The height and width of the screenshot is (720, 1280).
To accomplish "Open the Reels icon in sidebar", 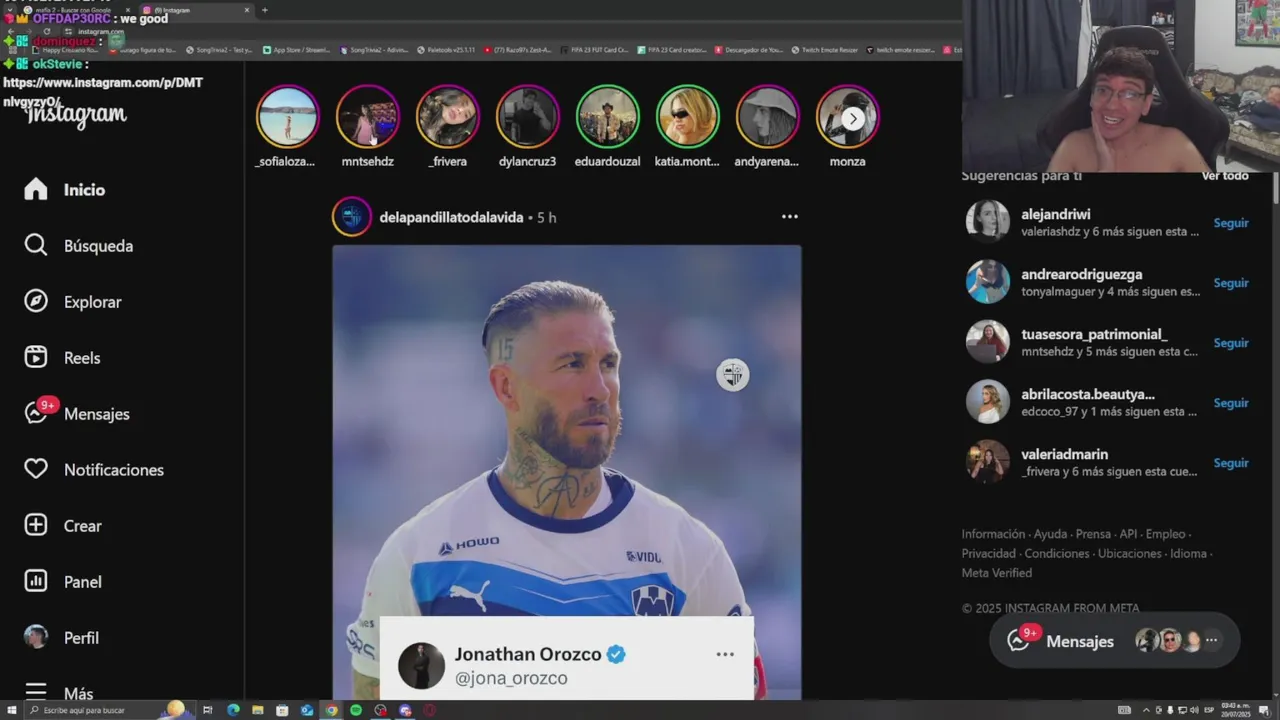I will (36, 357).
